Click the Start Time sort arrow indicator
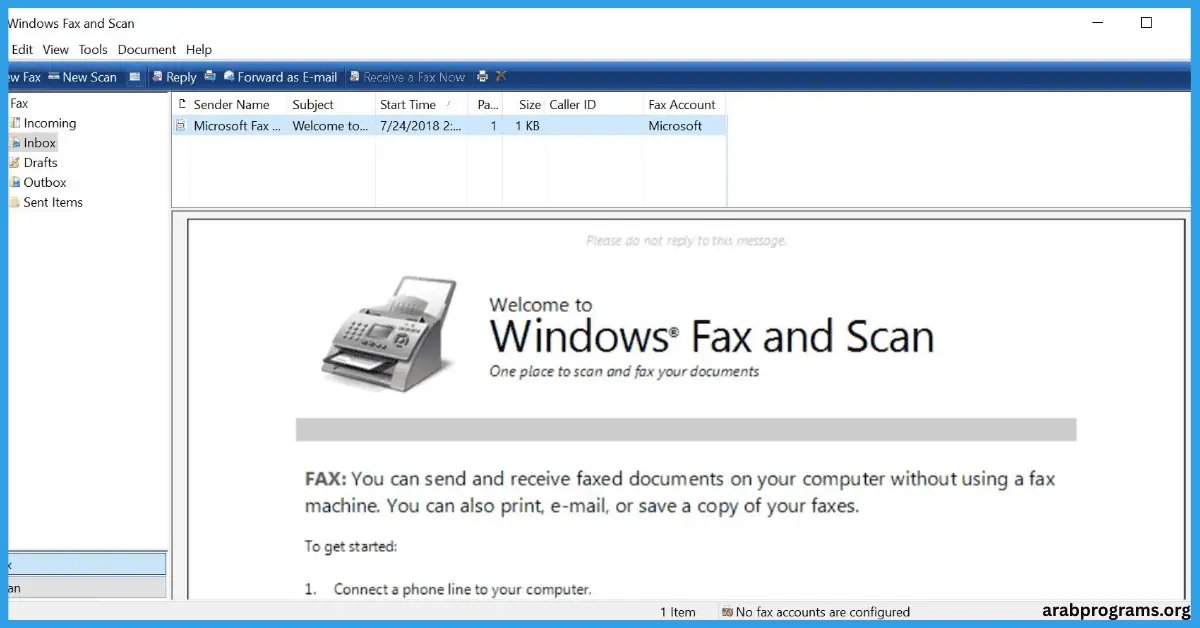 click(449, 104)
